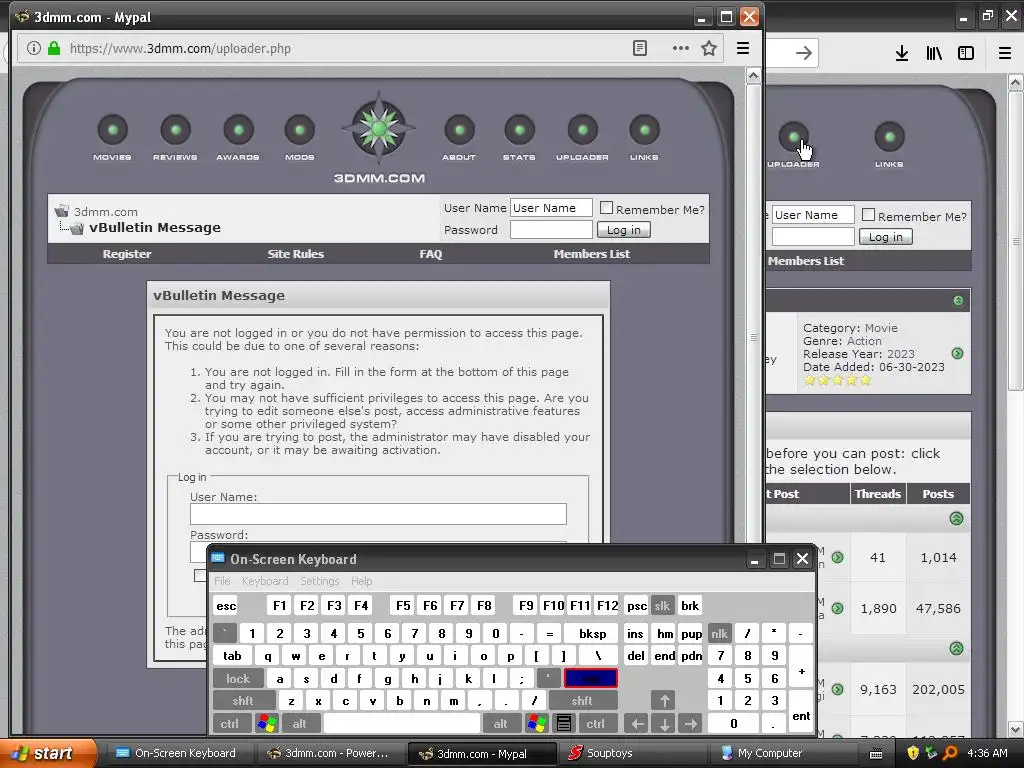Open the FAQ link
This screenshot has height=768, width=1024.
click(431, 254)
